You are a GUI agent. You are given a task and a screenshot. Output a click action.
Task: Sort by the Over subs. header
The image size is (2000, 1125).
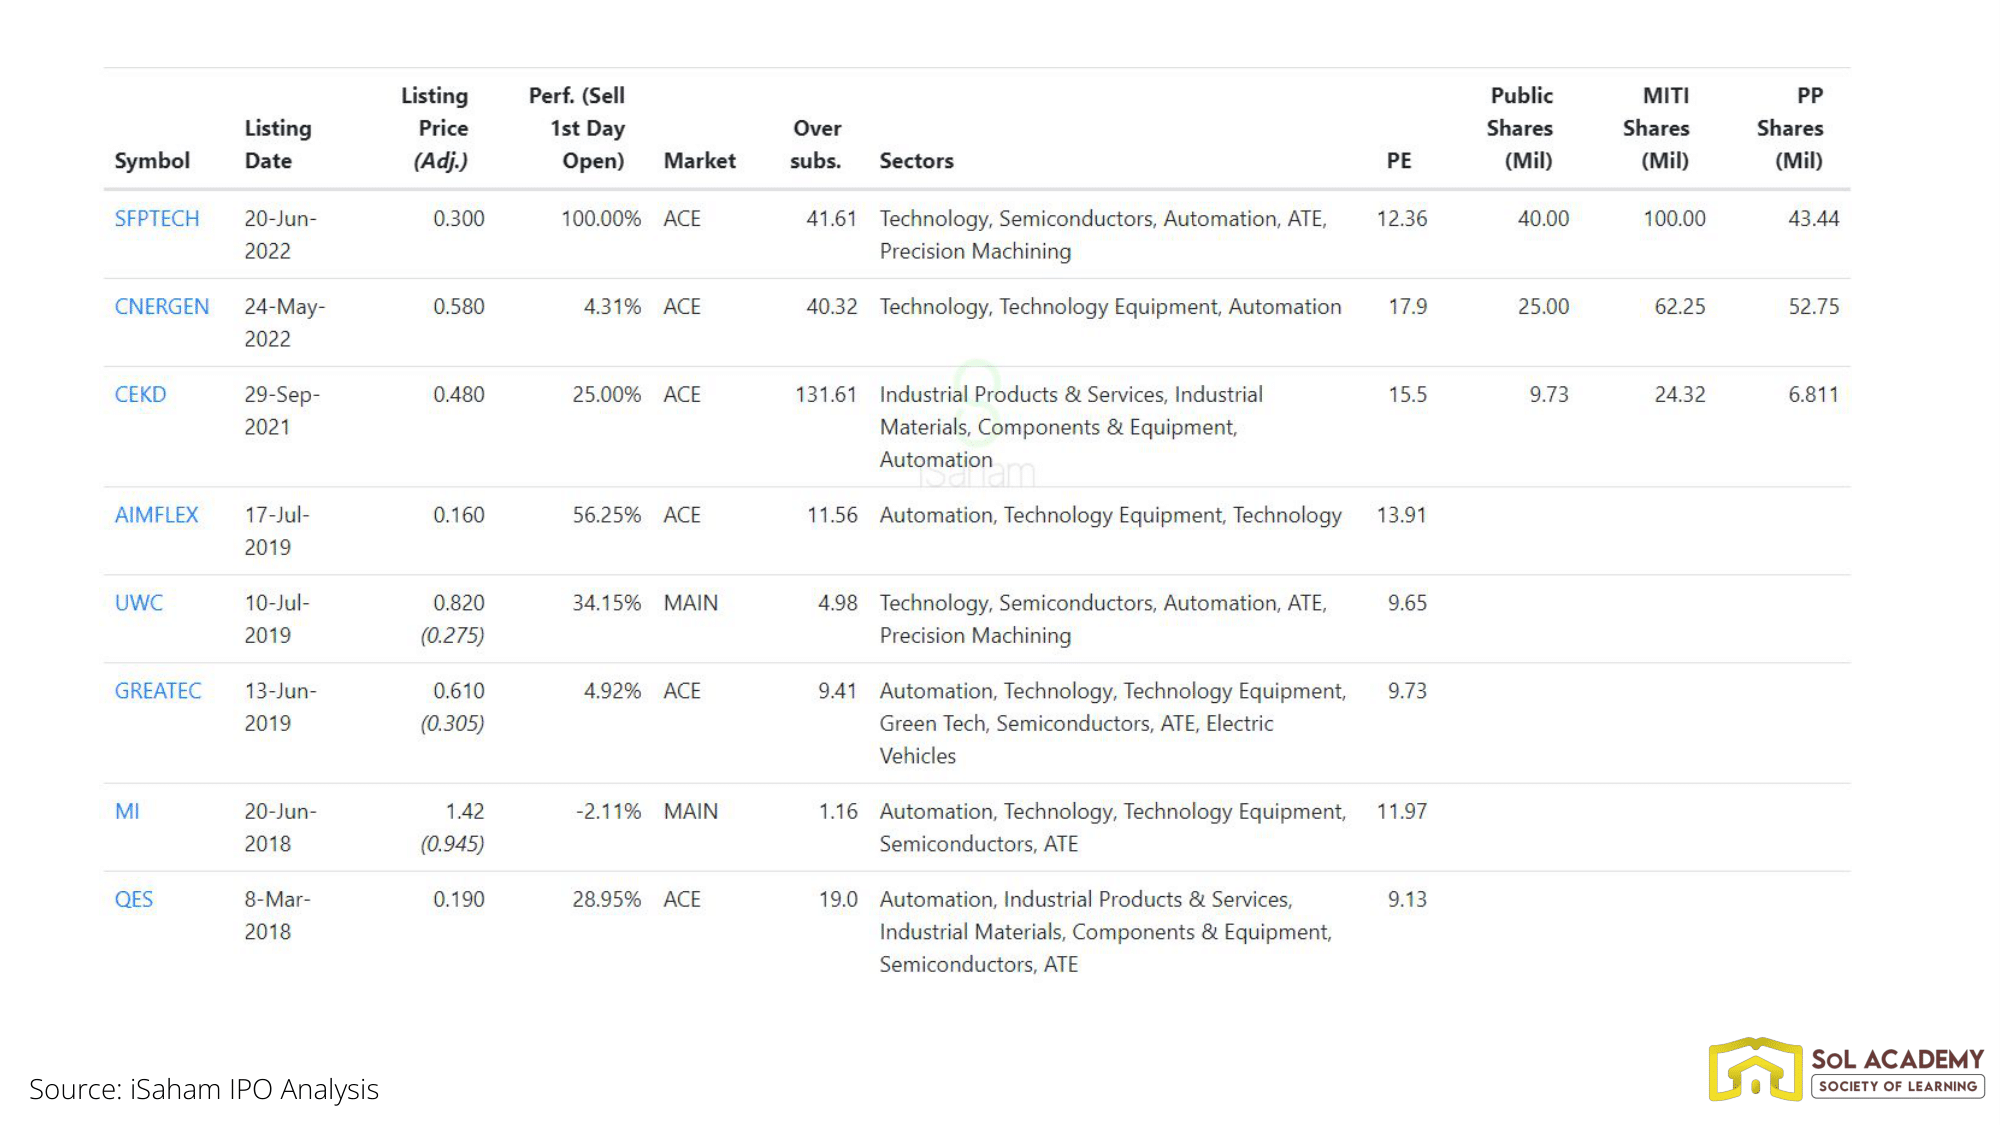(x=816, y=144)
